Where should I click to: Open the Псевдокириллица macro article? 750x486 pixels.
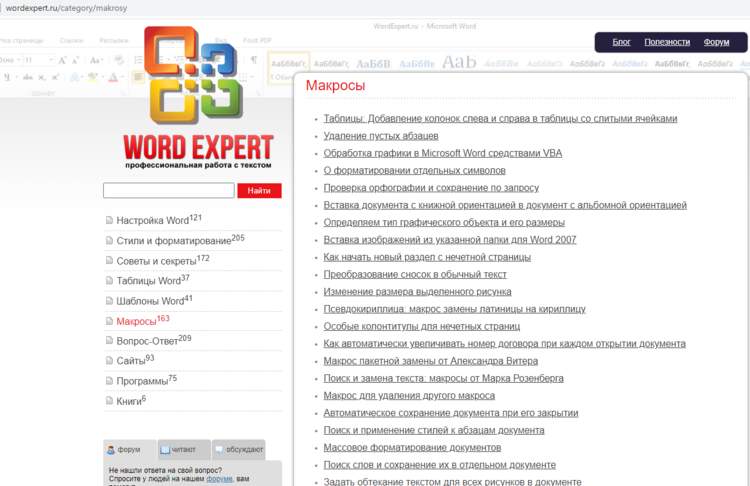pos(454,309)
